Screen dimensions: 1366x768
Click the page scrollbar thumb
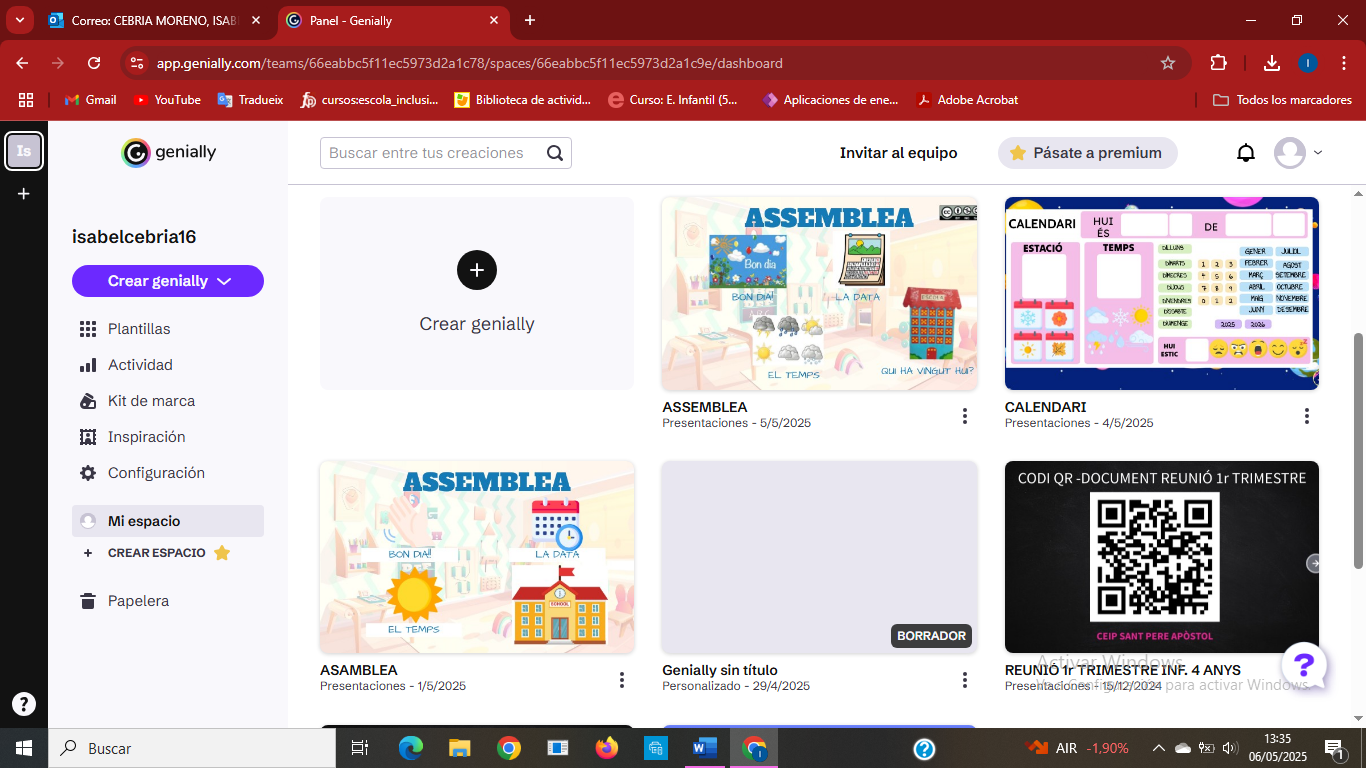[x=1358, y=450]
